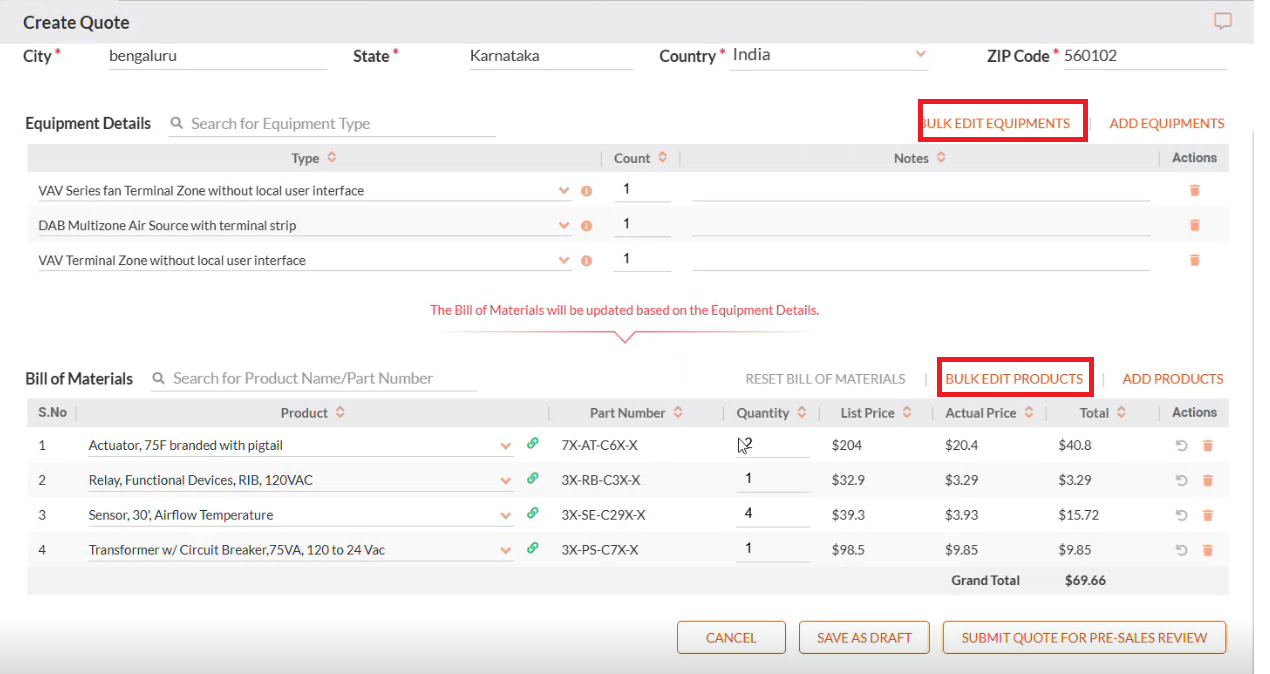This screenshot has width=1270, height=674.
Task: Delete the Sensor product row
Action: click(x=1207, y=515)
